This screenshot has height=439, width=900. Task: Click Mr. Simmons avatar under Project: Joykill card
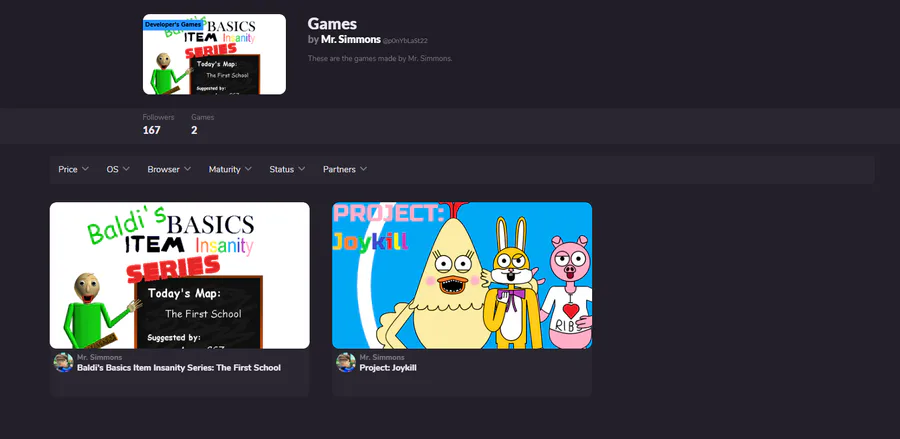[x=346, y=363]
